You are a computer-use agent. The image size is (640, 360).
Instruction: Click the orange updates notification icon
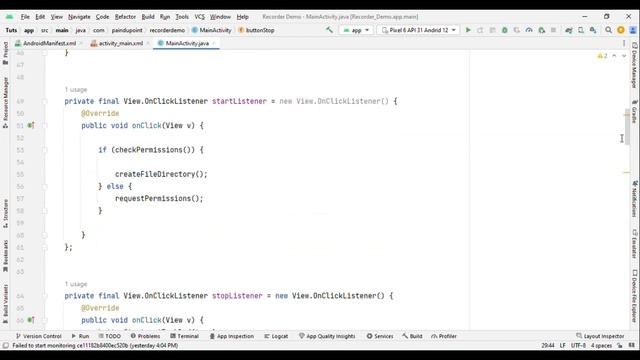pos(621,30)
